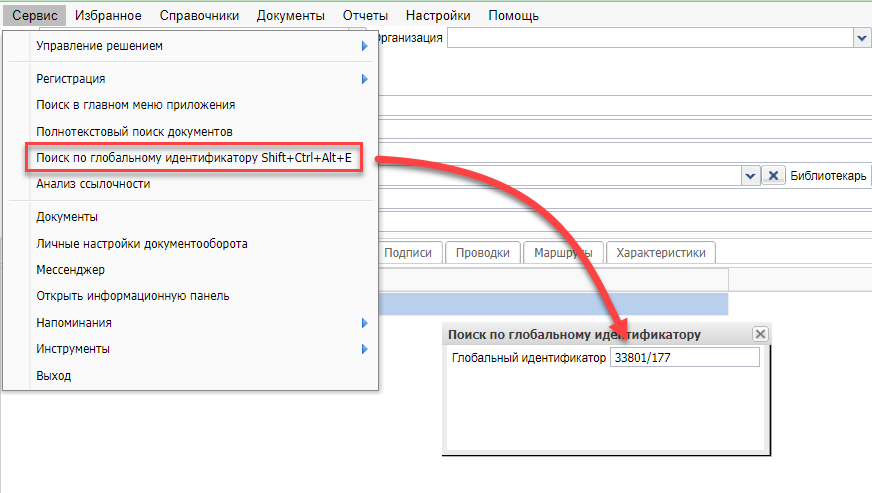Screen dimensions: 872x493
Task: Choose Полнотекстовый поиск документов
Action: [134, 131]
